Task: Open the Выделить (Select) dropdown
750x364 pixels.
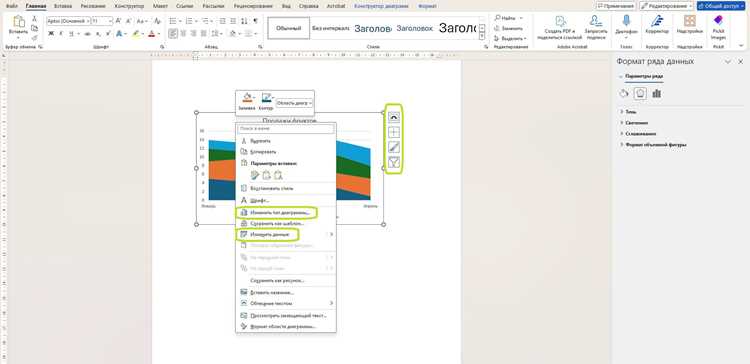Action: tap(510, 38)
